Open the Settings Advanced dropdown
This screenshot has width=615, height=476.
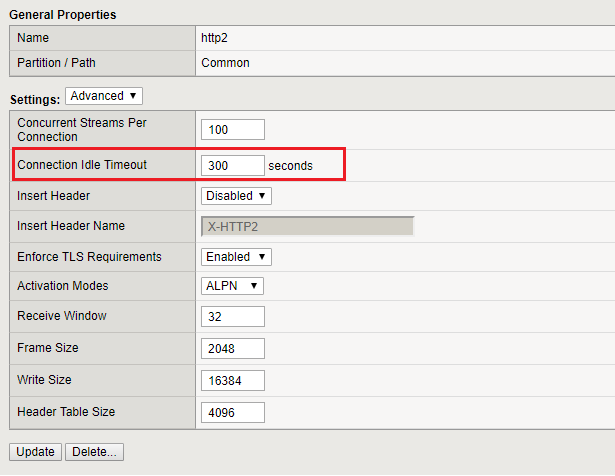click(x=104, y=96)
